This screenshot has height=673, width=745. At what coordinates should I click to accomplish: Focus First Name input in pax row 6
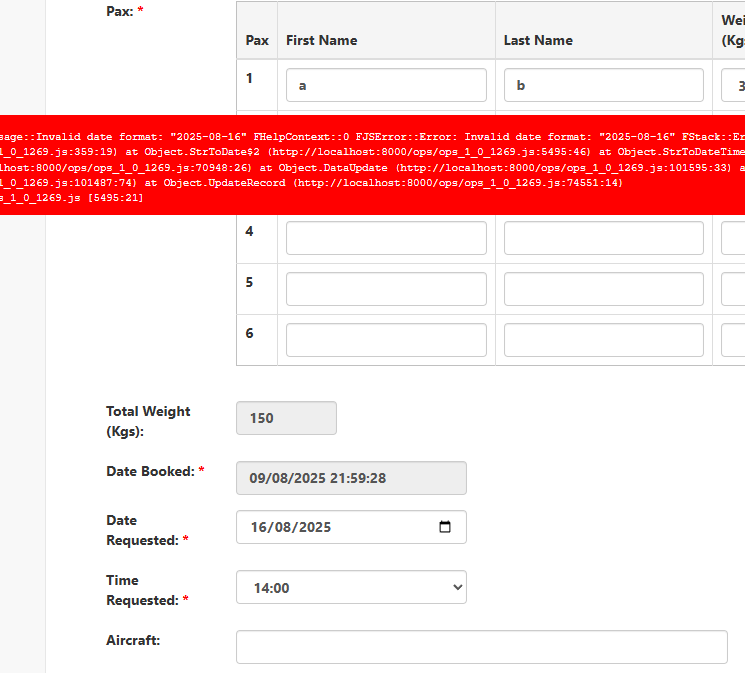[386, 340]
